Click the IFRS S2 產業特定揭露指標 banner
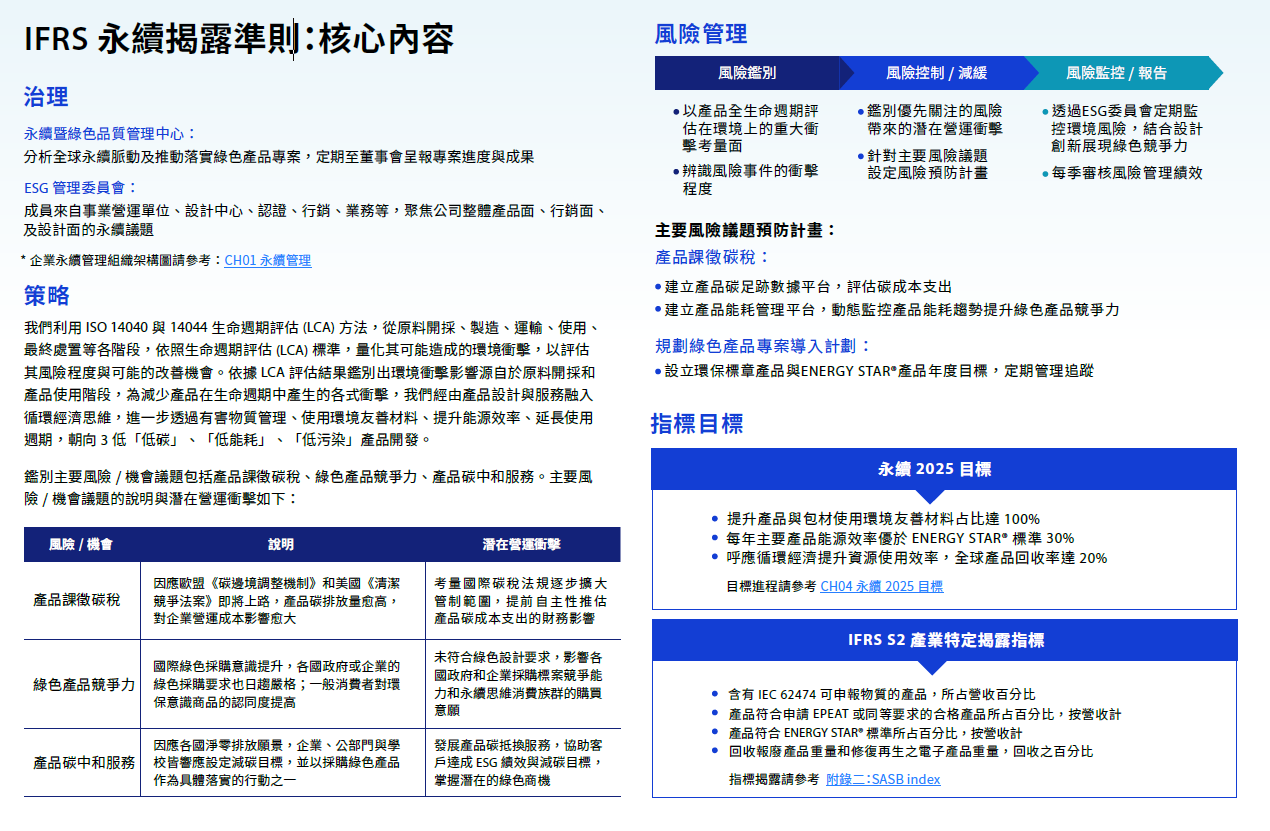This screenshot has width=1270, height=831. (x=944, y=640)
